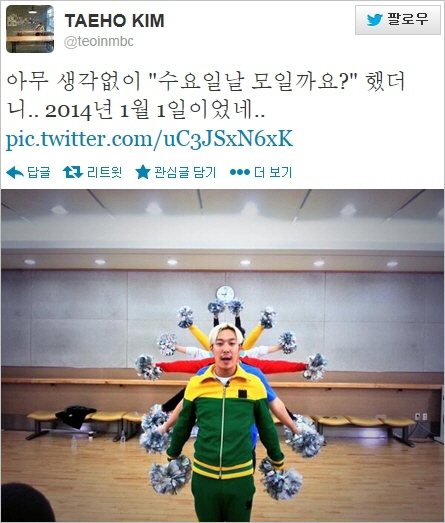
Task: Click the TAEHO KIM display name
Action: pyautogui.click(x=114, y=21)
